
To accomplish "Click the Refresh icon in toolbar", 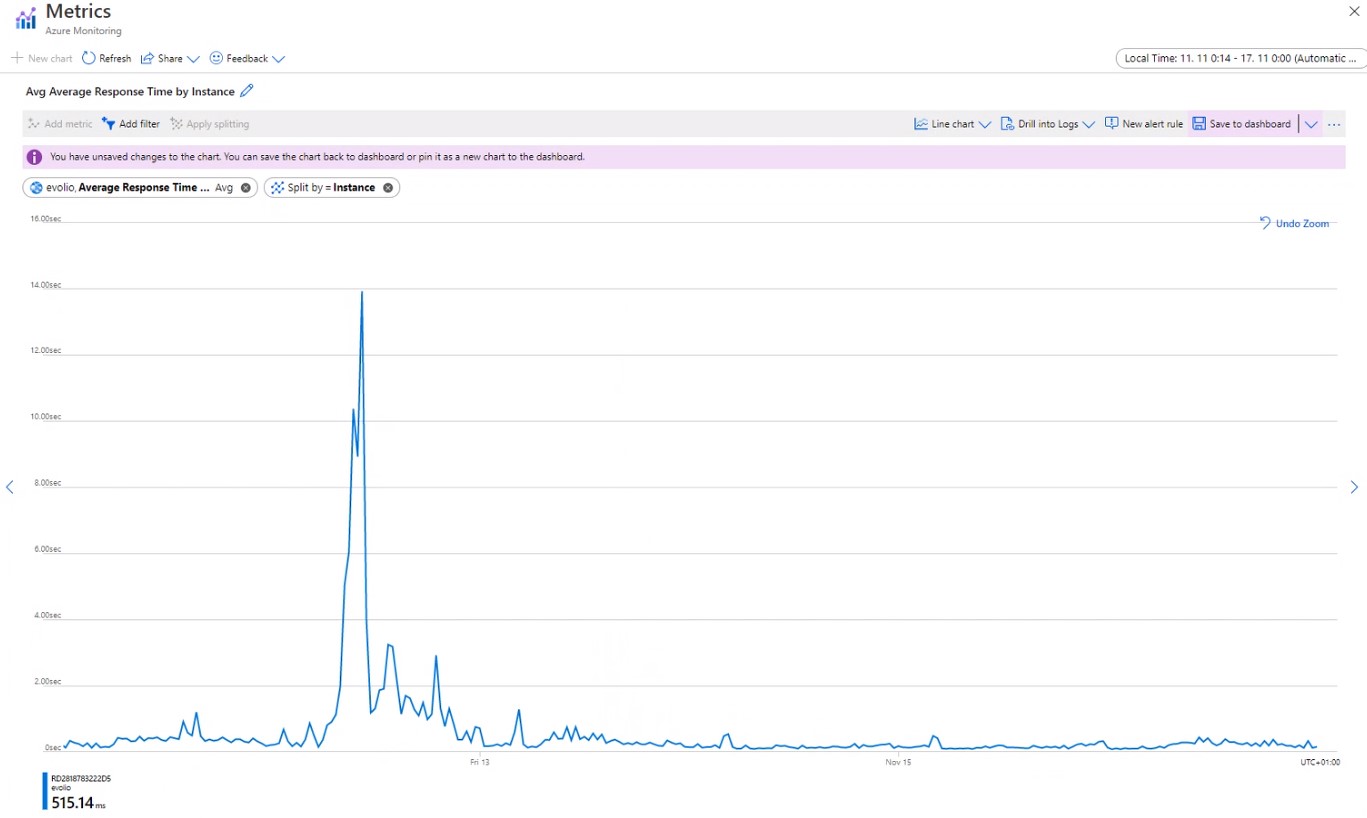I will [x=89, y=58].
